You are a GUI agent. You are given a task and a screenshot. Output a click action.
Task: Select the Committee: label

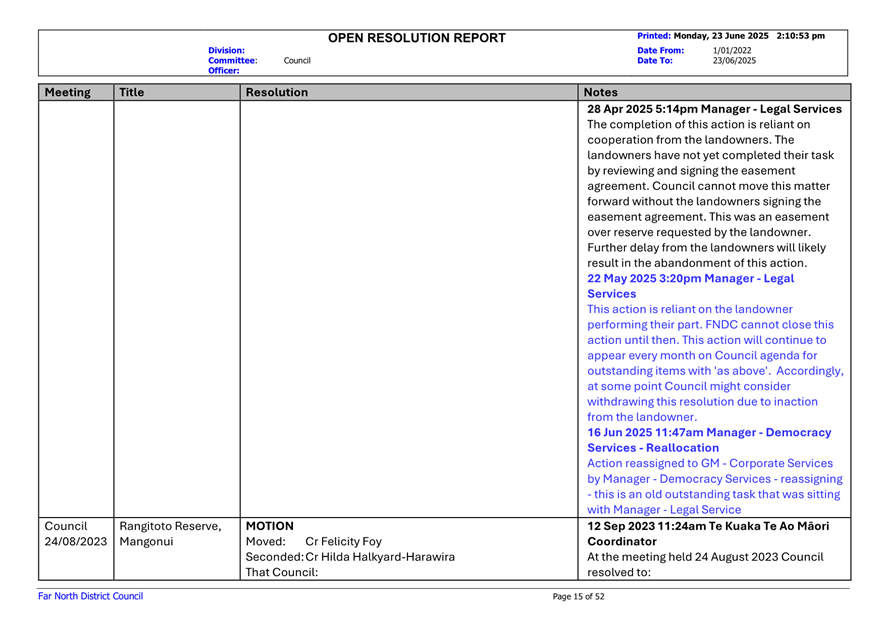pyautogui.click(x=233, y=60)
